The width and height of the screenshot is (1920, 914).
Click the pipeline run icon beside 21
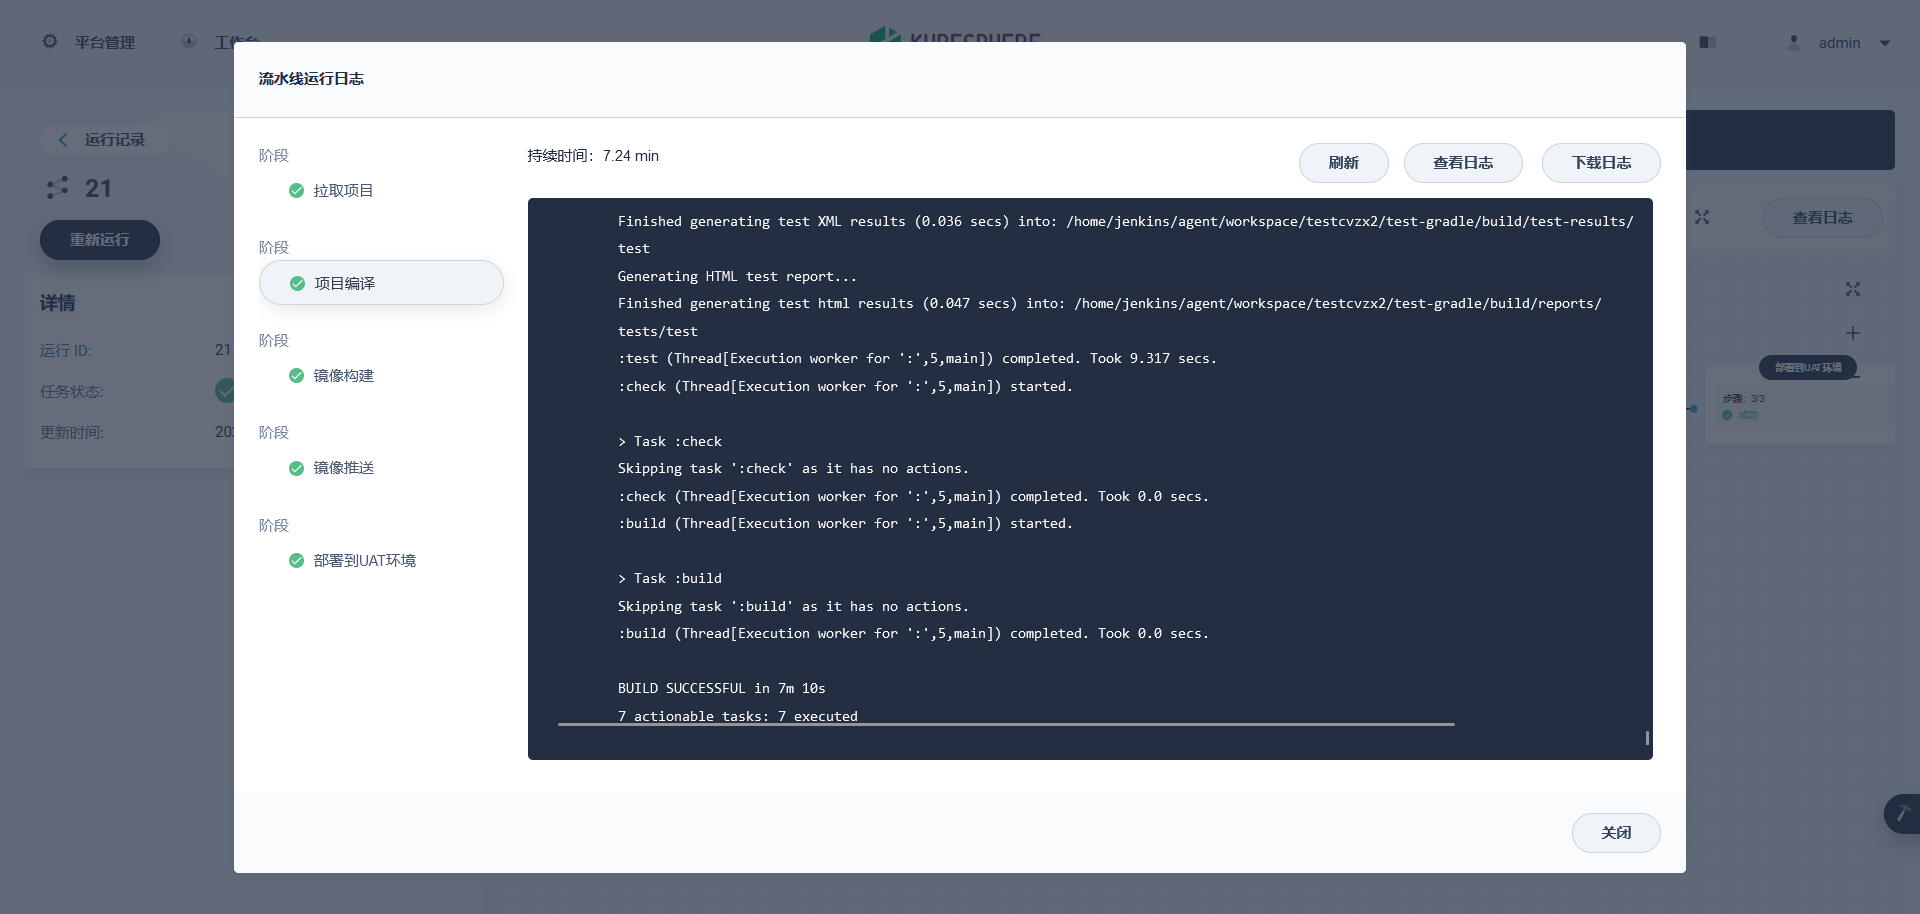[x=57, y=188]
